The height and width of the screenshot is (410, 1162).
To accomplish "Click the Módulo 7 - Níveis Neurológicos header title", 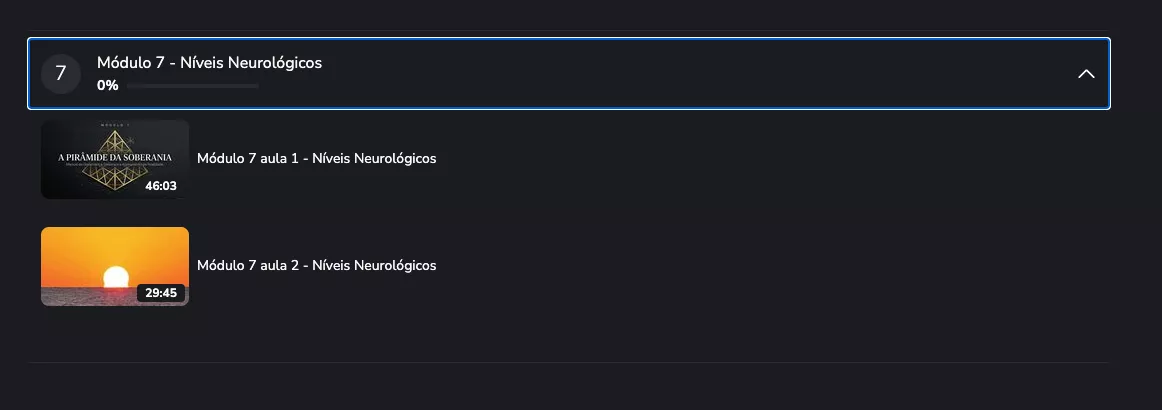I will 209,63.
